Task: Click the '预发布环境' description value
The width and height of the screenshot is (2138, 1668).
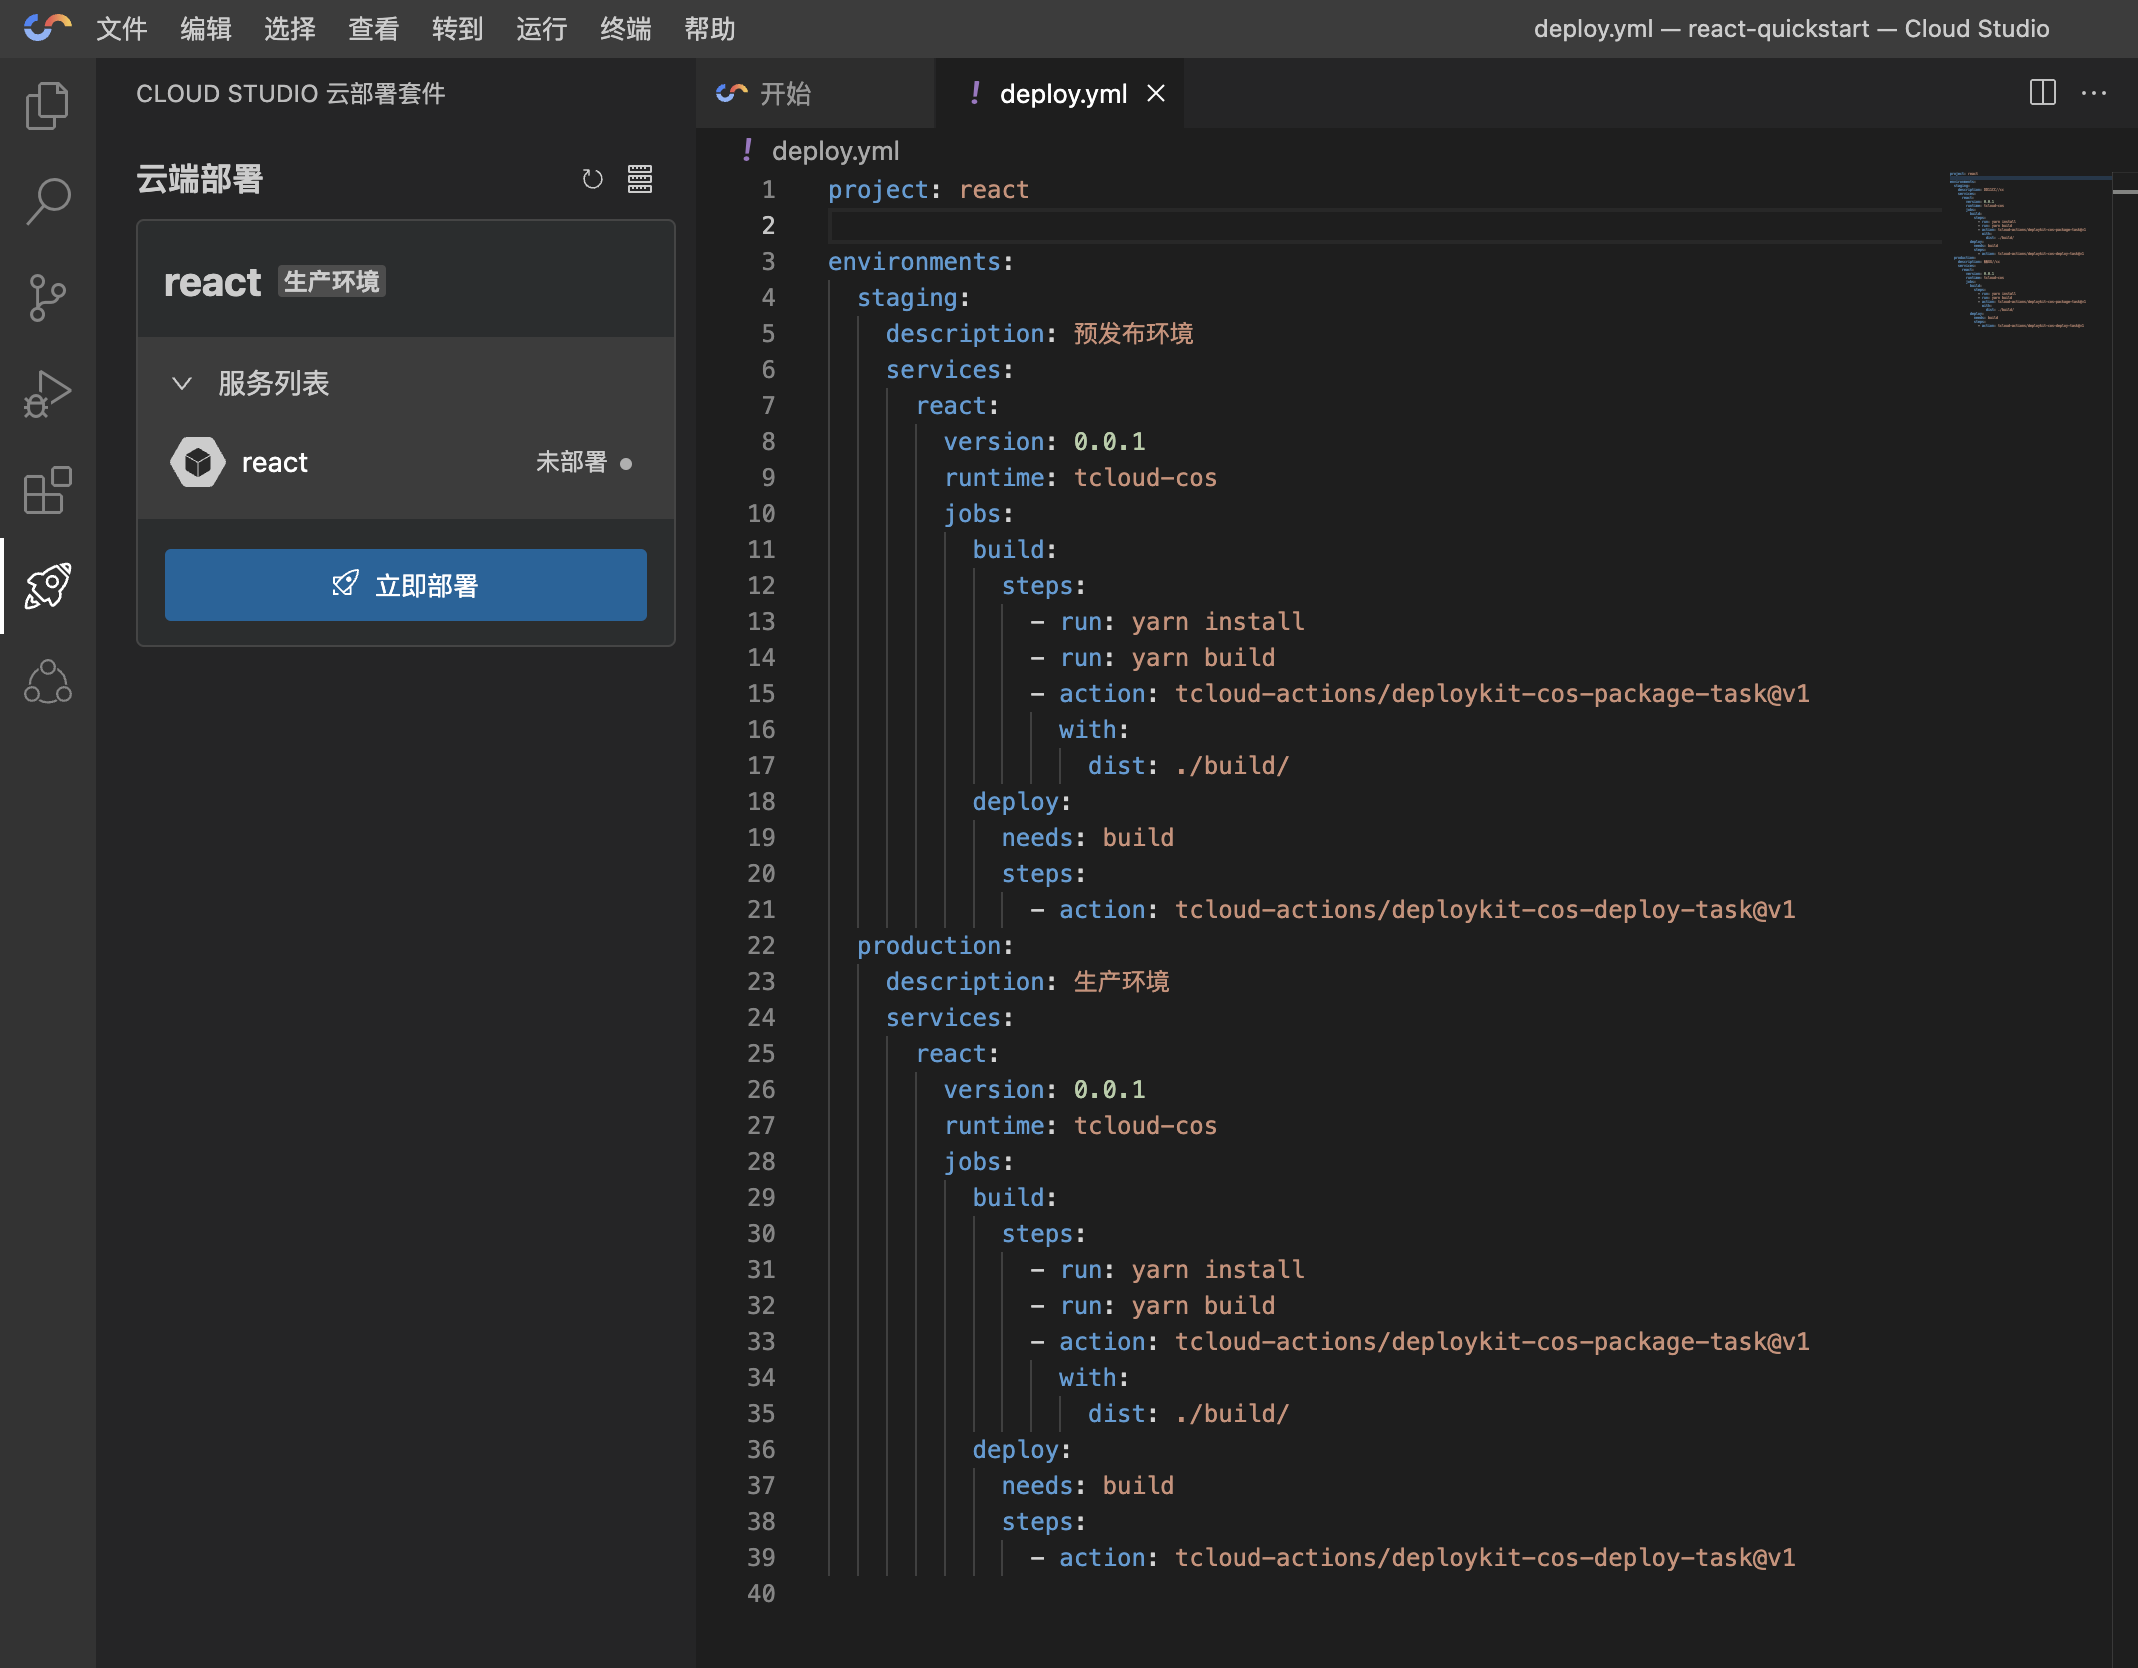Action: point(1133,334)
